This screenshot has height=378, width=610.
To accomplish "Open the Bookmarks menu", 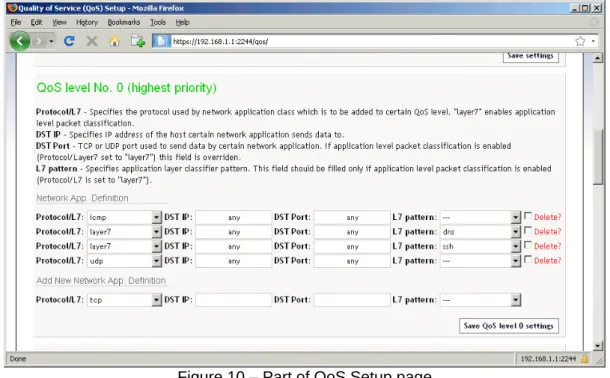I will click(124, 22).
